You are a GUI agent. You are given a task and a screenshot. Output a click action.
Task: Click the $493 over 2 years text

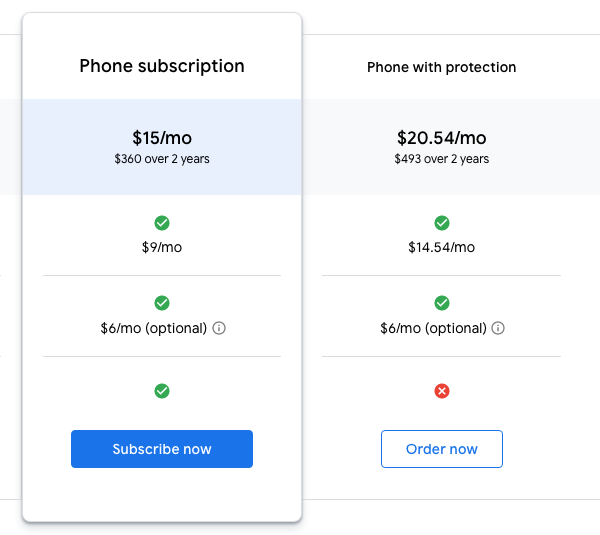pyautogui.click(x=442, y=159)
